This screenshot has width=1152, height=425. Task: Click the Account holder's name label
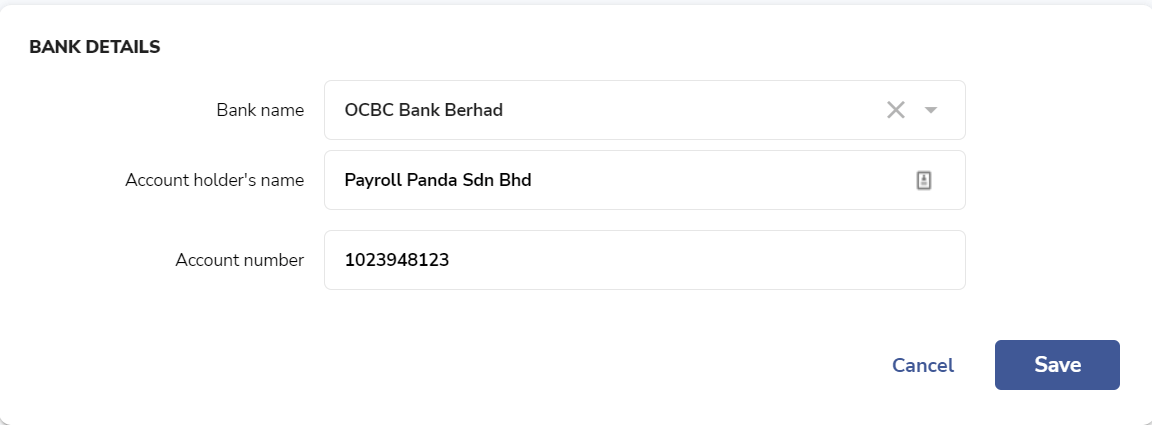tap(215, 180)
